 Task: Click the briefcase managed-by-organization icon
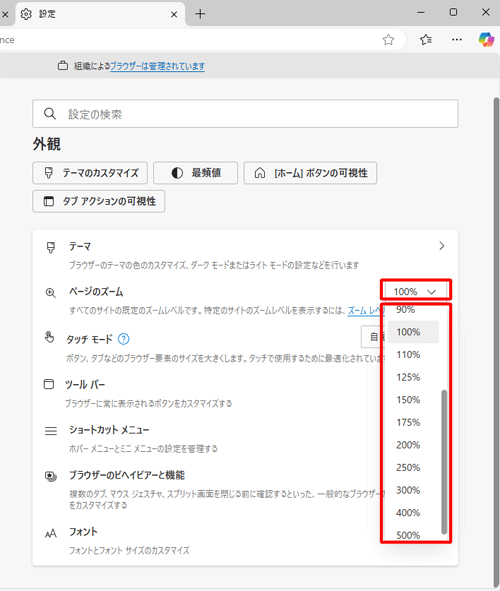point(63,66)
